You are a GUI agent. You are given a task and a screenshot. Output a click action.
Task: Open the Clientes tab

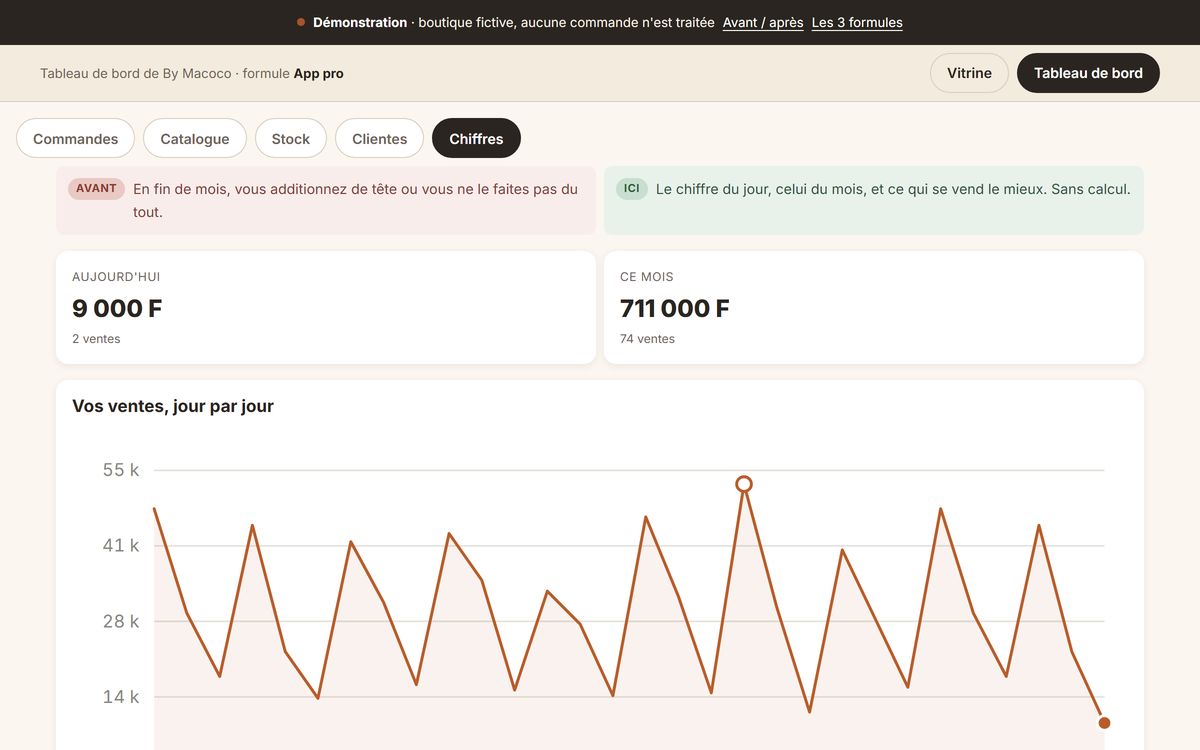click(x=380, y=139)
